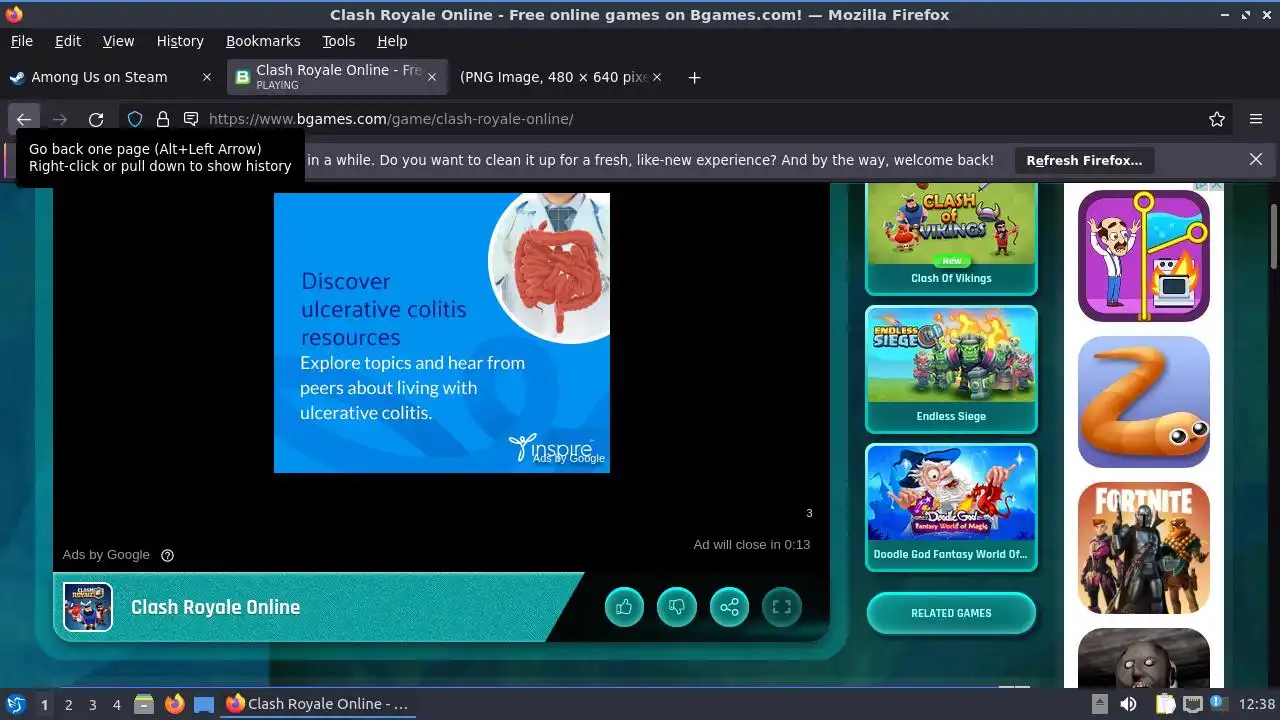Enter fullscreen mode for the game

coord(782,607)
